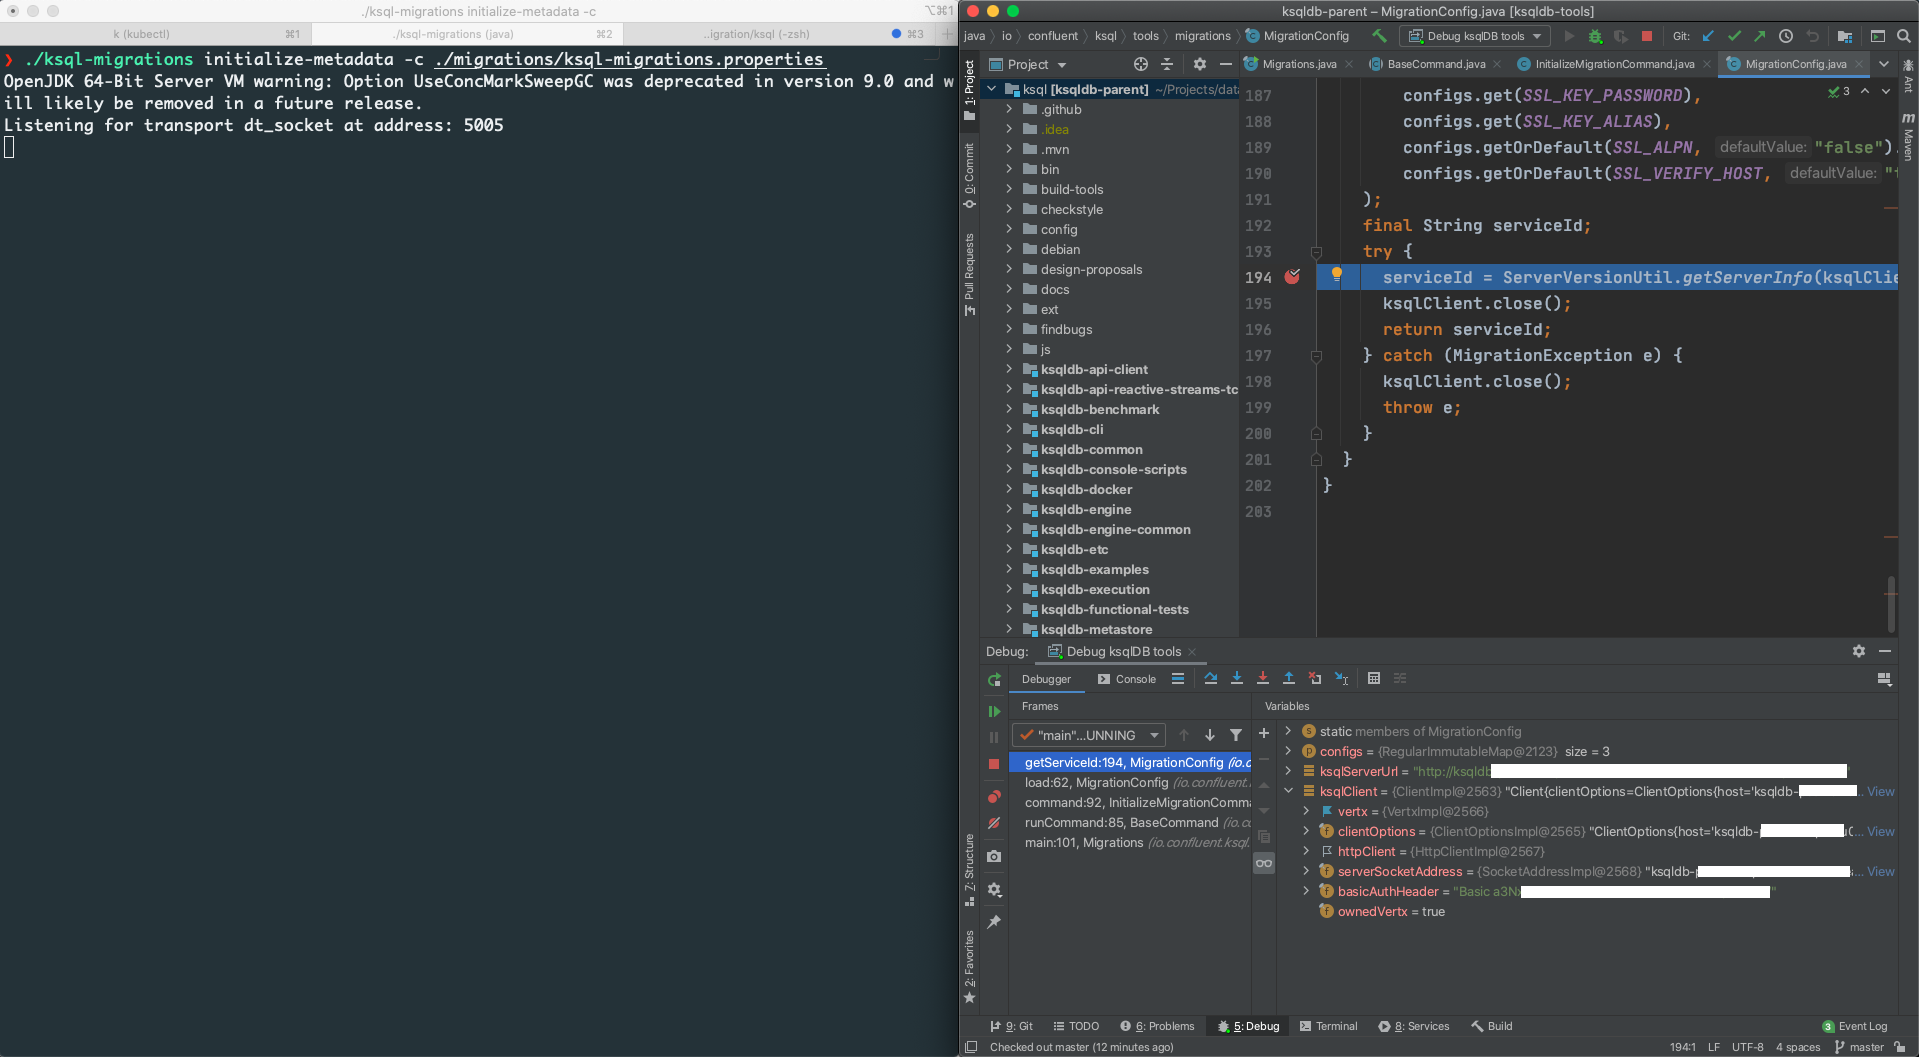Open Search Everywhere with the magnifier icon

1903,36
